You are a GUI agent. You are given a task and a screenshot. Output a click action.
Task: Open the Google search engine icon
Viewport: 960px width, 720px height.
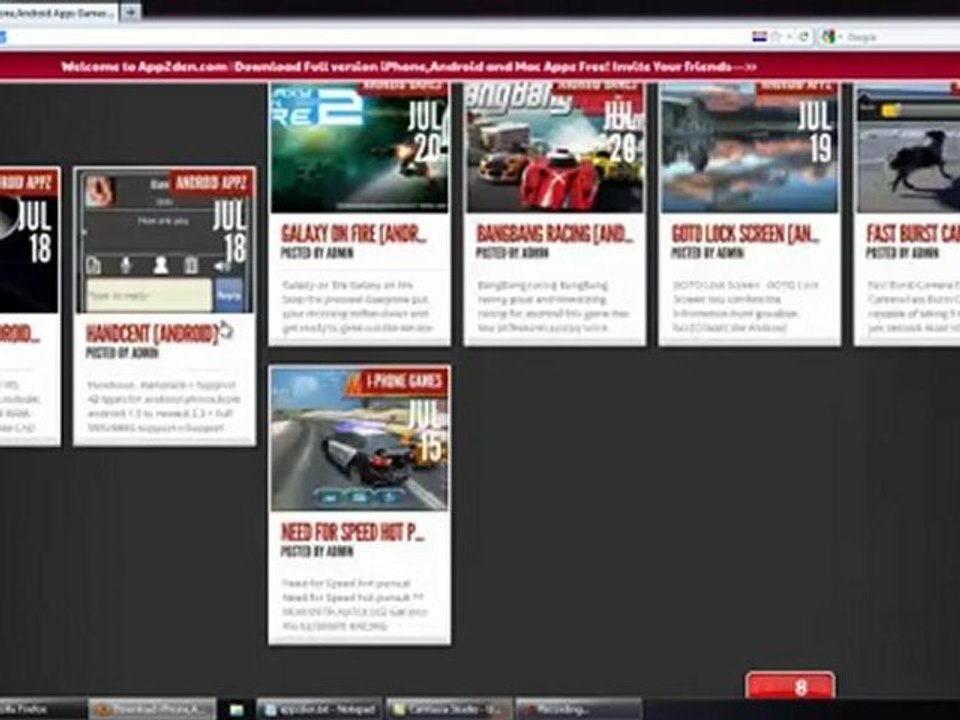coord(828,37)
